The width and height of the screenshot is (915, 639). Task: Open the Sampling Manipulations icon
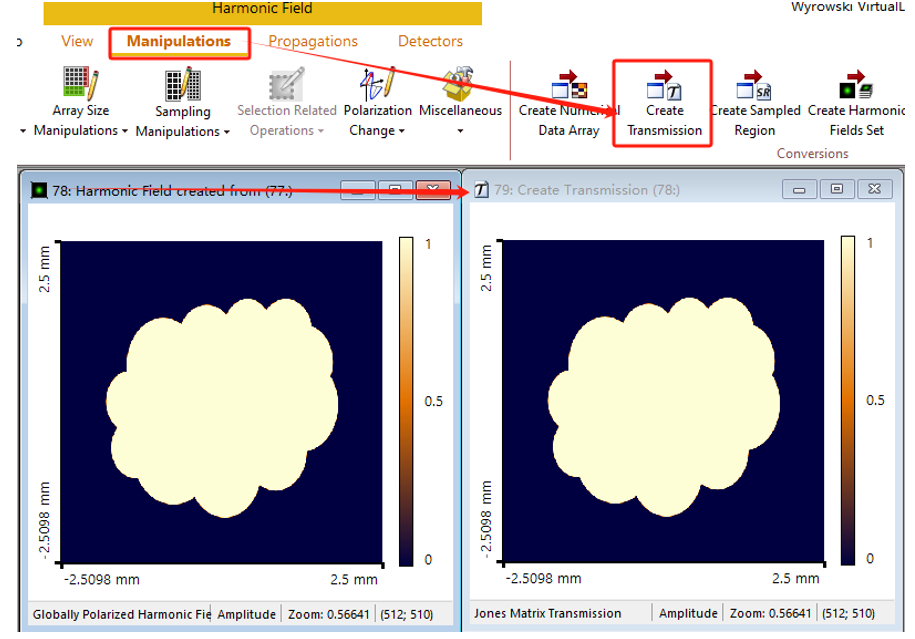coord(183,83)
